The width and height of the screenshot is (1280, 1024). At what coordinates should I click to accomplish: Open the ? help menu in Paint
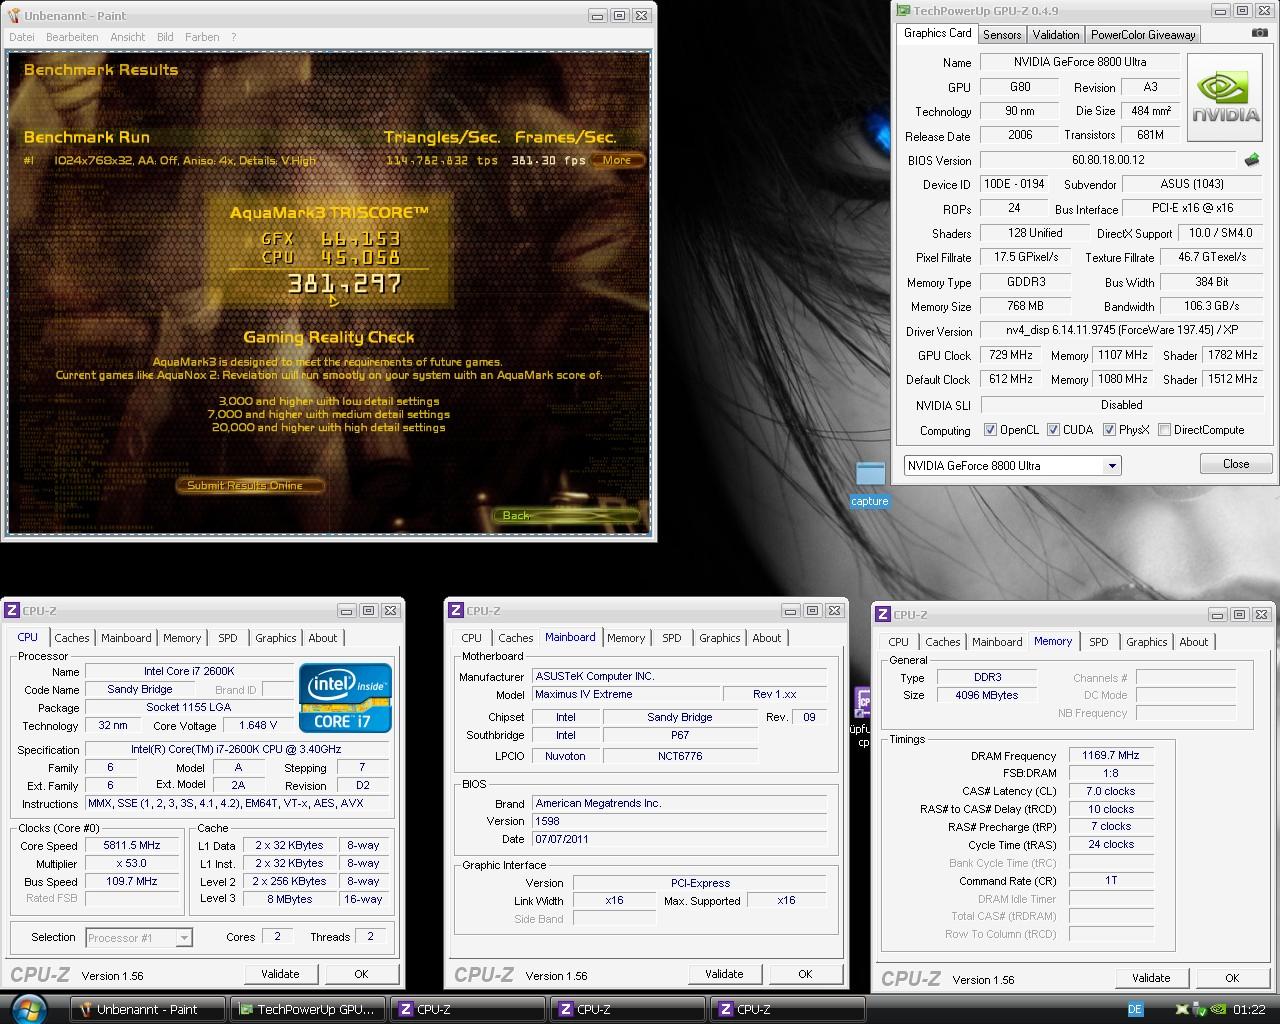234,37
